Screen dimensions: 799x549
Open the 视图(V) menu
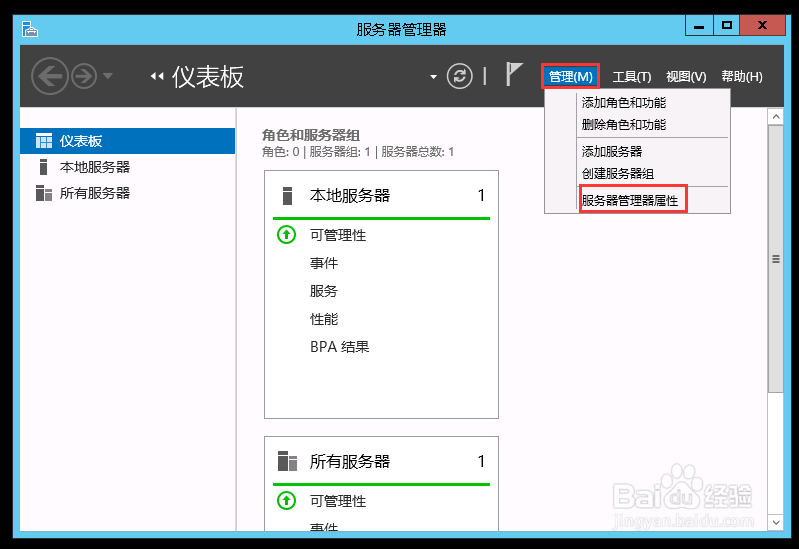click(x=686, y=76)
